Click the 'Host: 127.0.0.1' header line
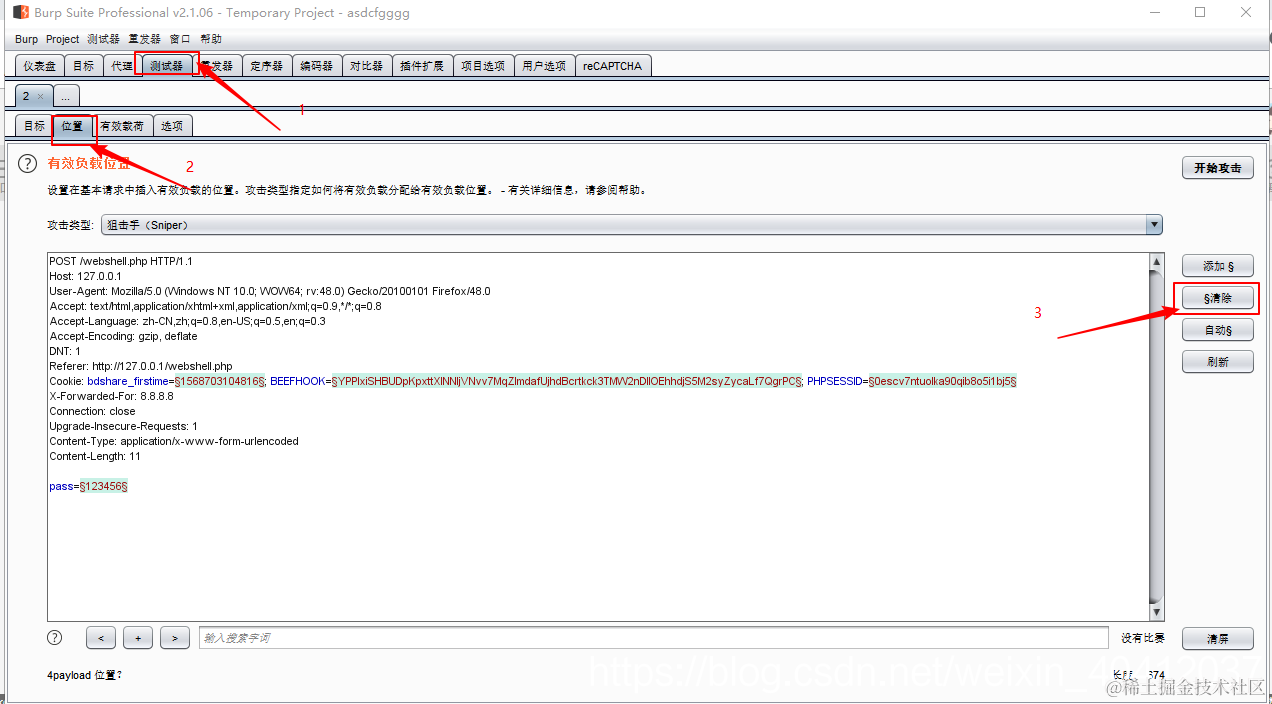This screenshot has height=704, width=1272. click(85, 276)
